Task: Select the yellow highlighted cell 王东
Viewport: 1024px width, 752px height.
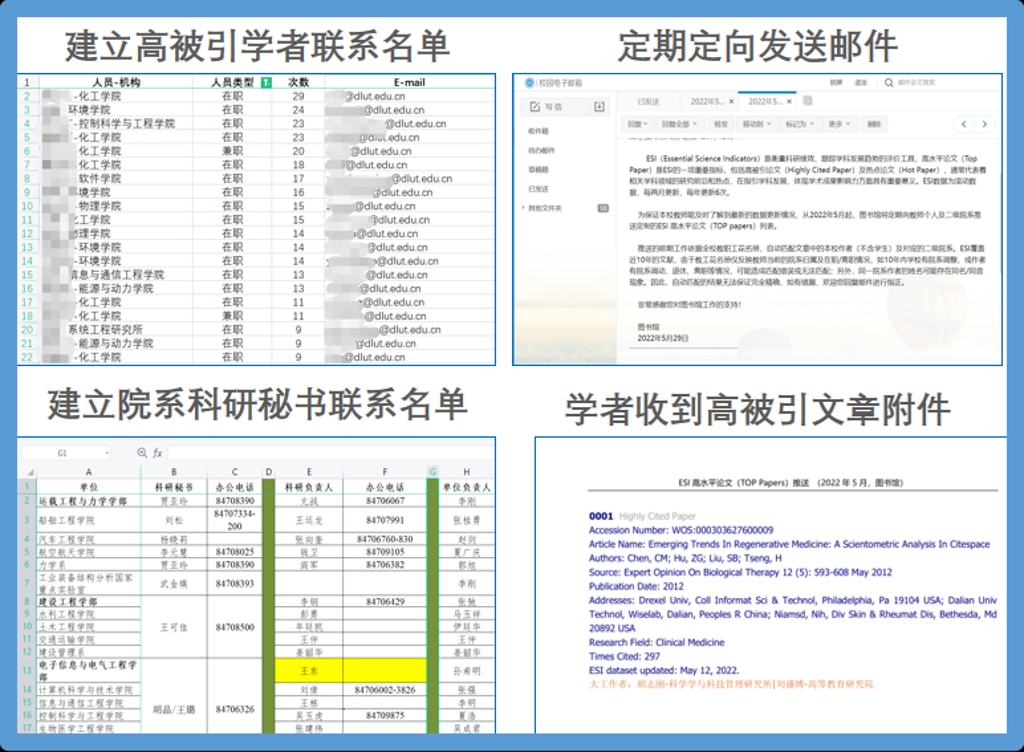Action: click(x=308, y=670)
